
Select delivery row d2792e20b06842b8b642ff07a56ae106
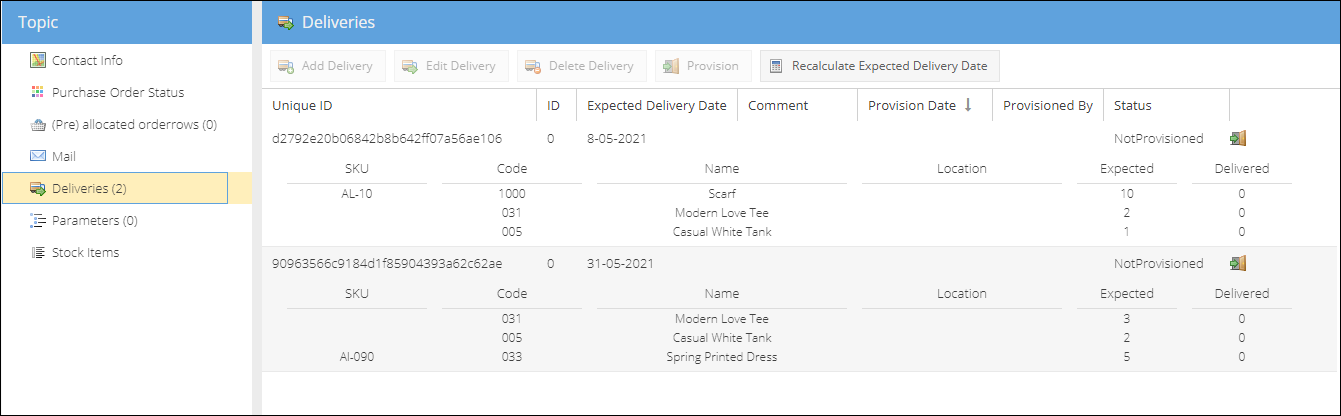[x=387, y=139]
